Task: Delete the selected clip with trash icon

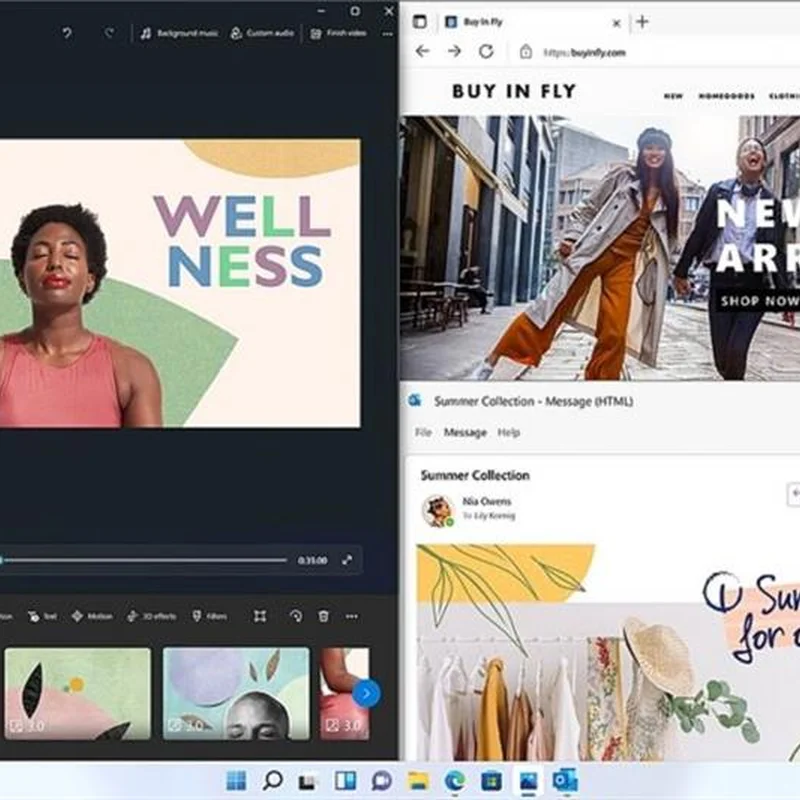Action: (x=323, y=617)
